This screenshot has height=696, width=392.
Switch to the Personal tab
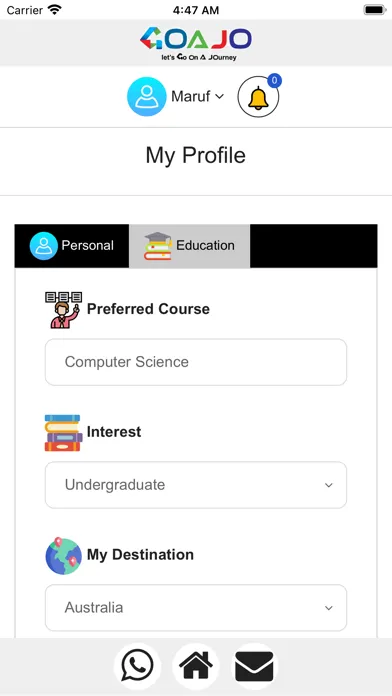72,246
